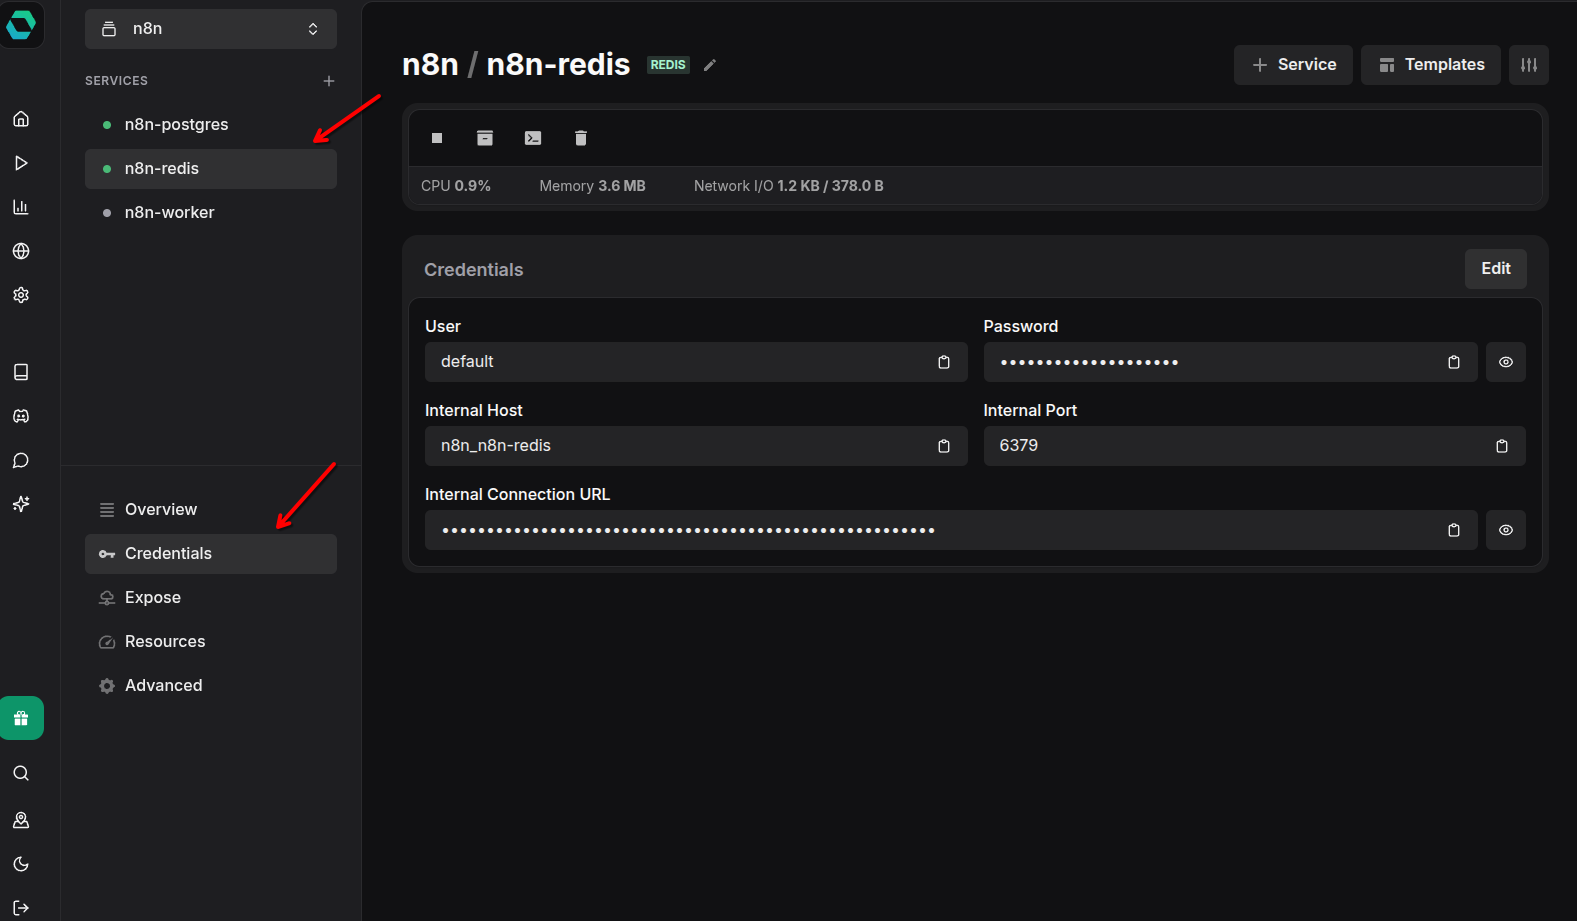Copy the Password value
The width and height of the screenshot is (1577, 921).
pyautogui.click(x=1454, y=362)
